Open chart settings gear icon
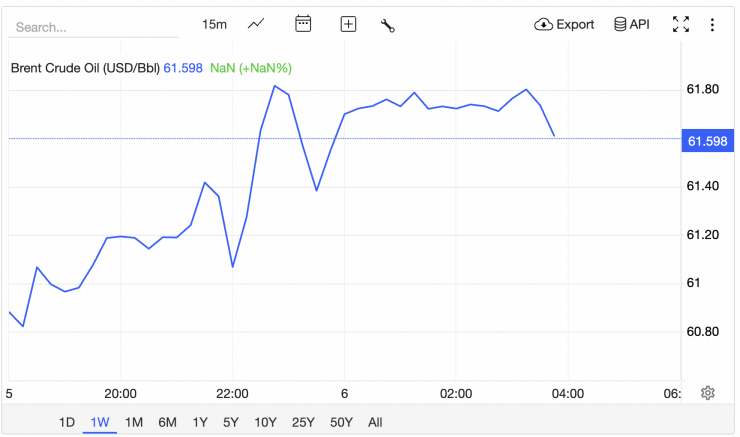 click(708, 393)
